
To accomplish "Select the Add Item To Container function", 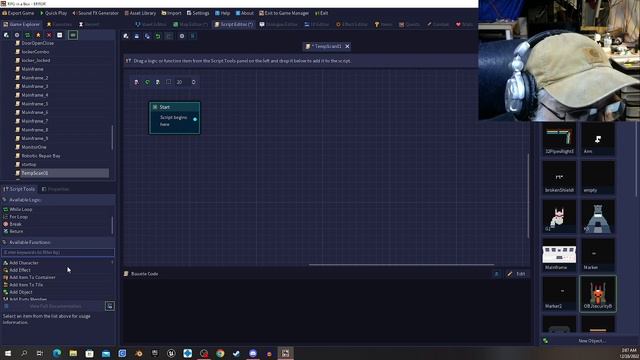I will pyautogui.click(x=32, y=278).
